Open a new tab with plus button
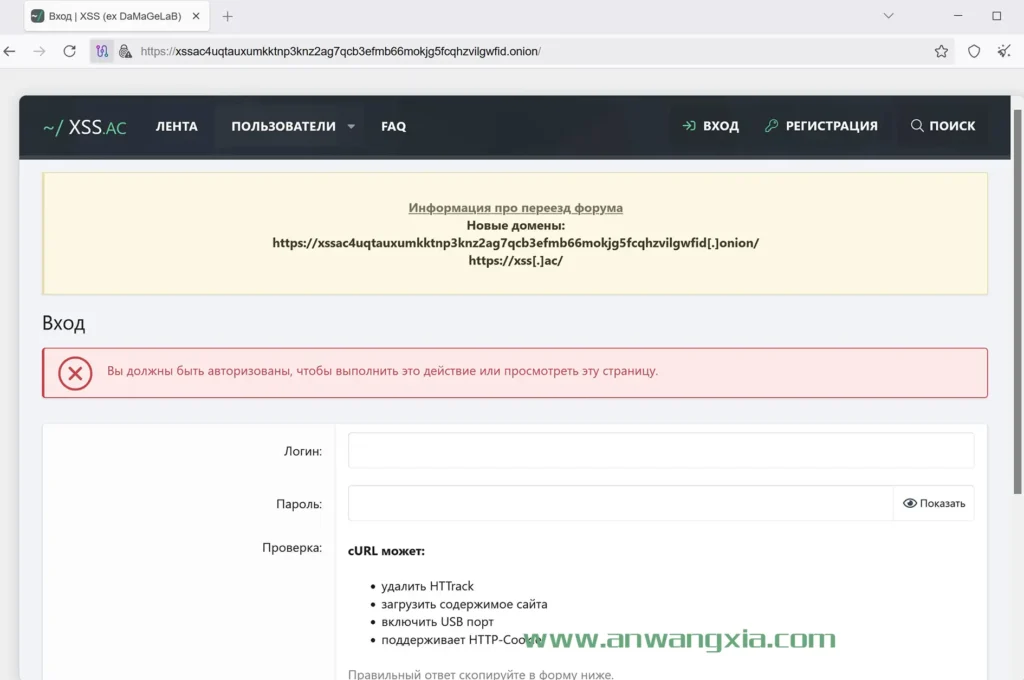Image resolution: width=1024 pixels, height=680 pixels. click(227, 16)
